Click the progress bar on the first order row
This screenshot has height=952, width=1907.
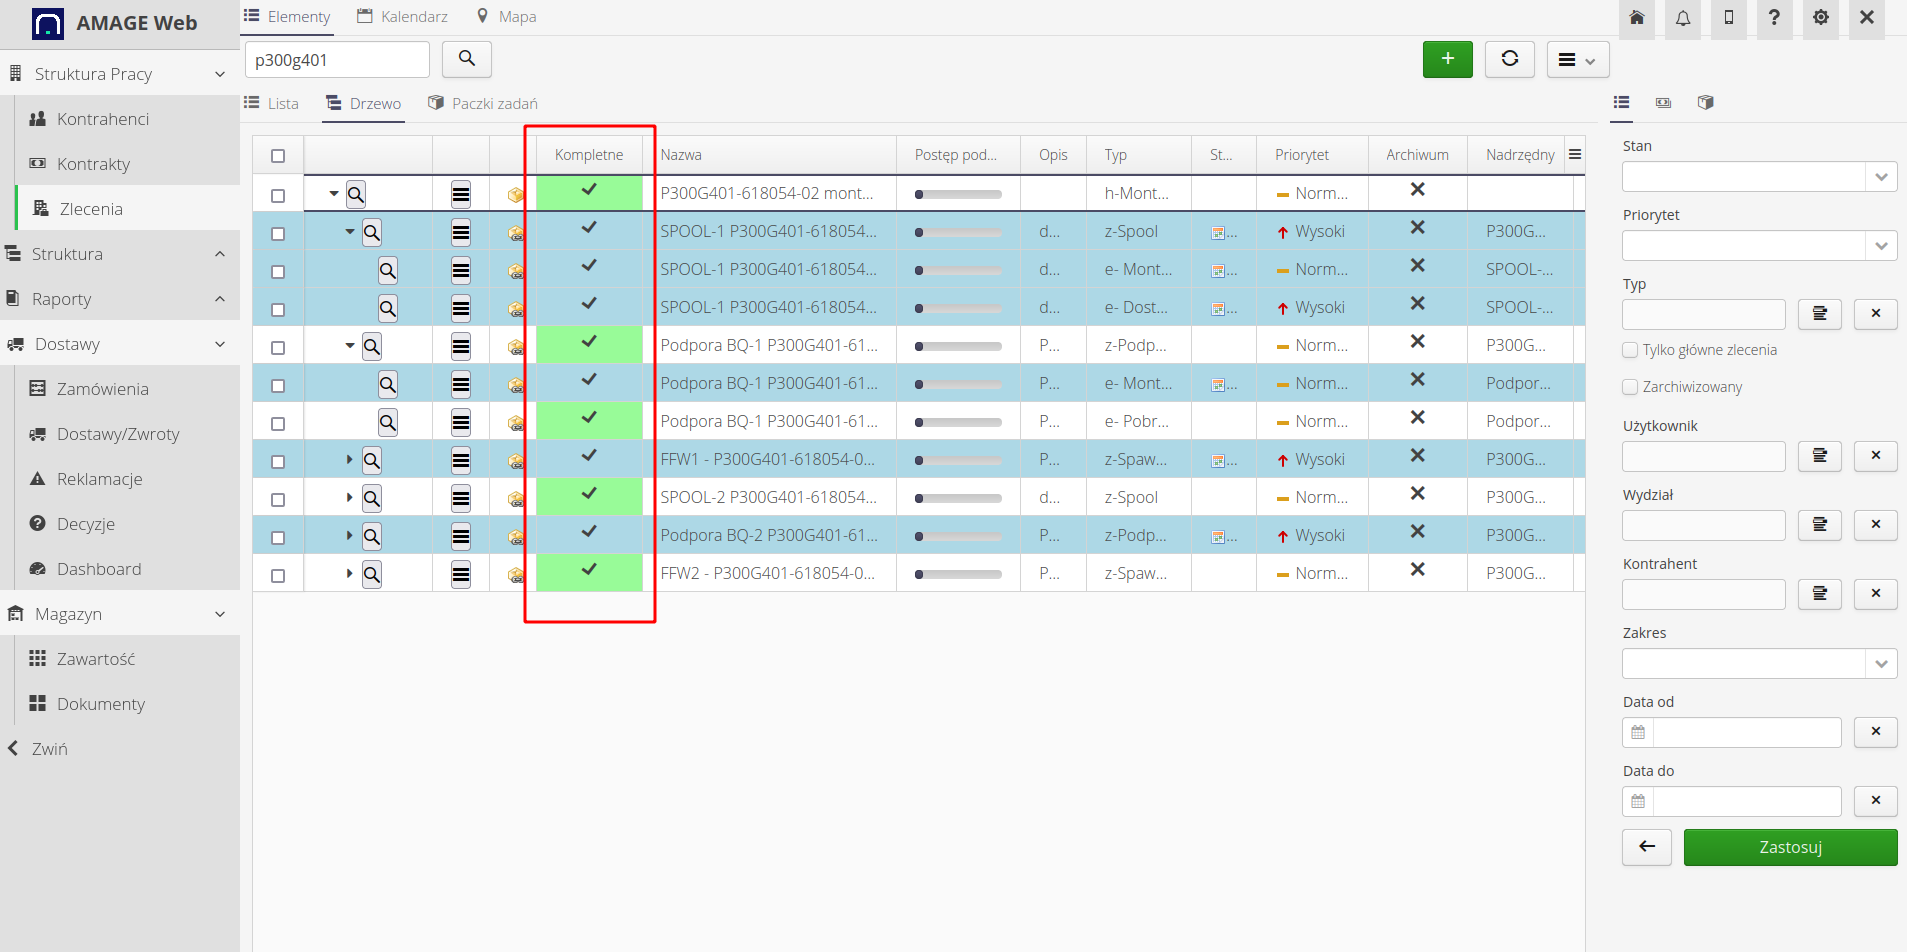957,193
